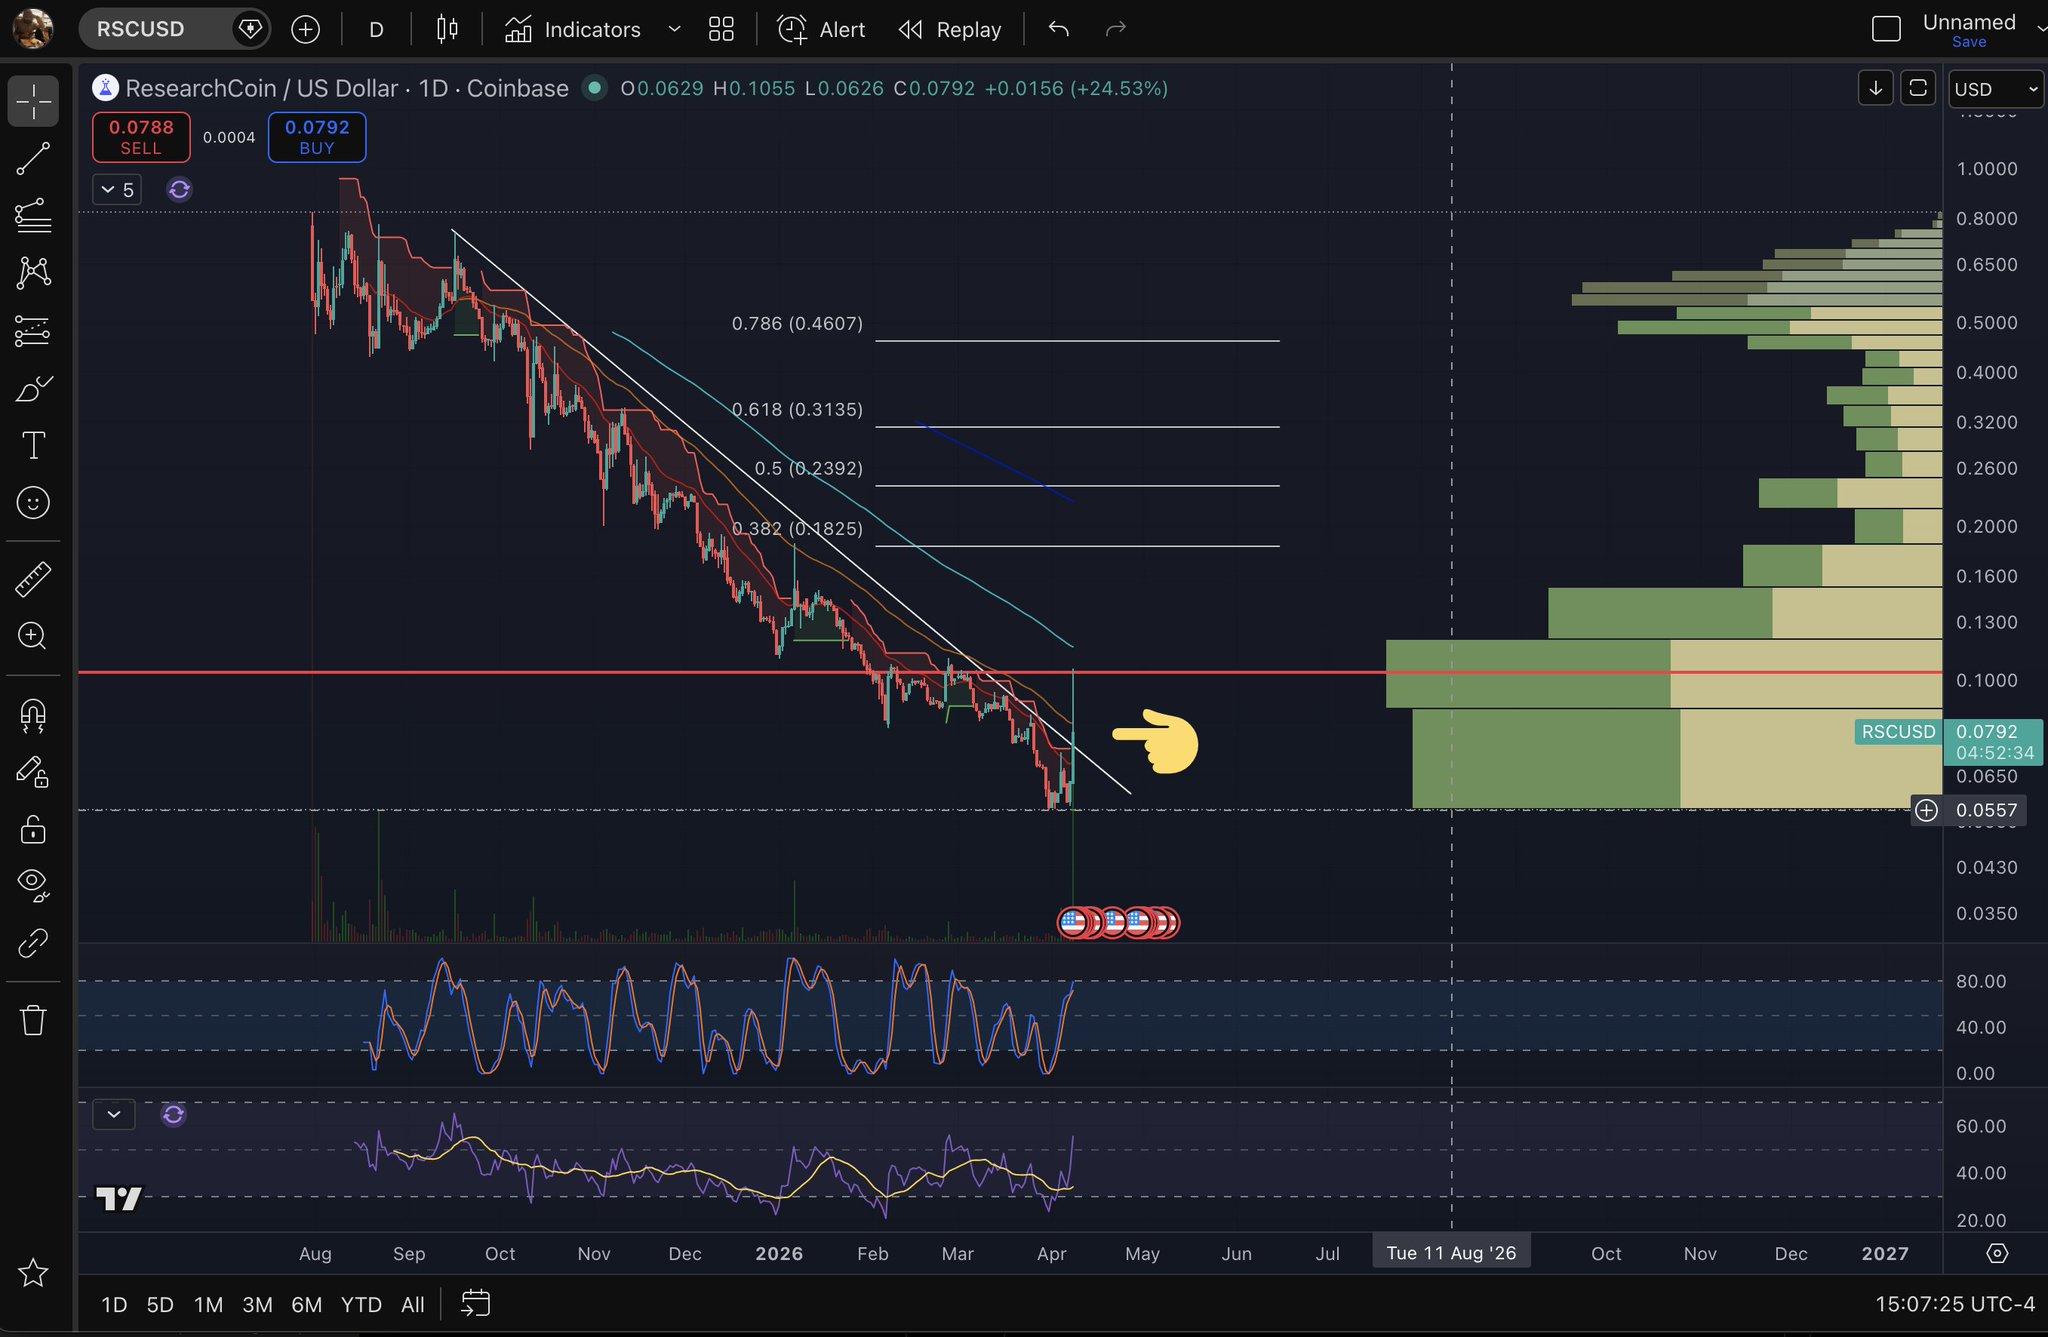Collapse indicator legend showing 5
Viewport: 2048px width, 1337px height.
(x=117, y=189)
